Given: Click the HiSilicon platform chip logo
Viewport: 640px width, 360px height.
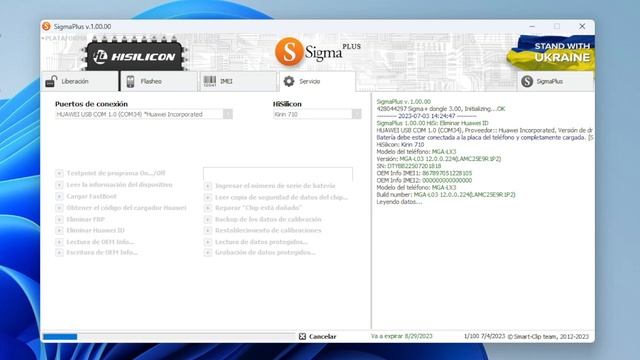Looking at the screenshot, I should (135, 54).
